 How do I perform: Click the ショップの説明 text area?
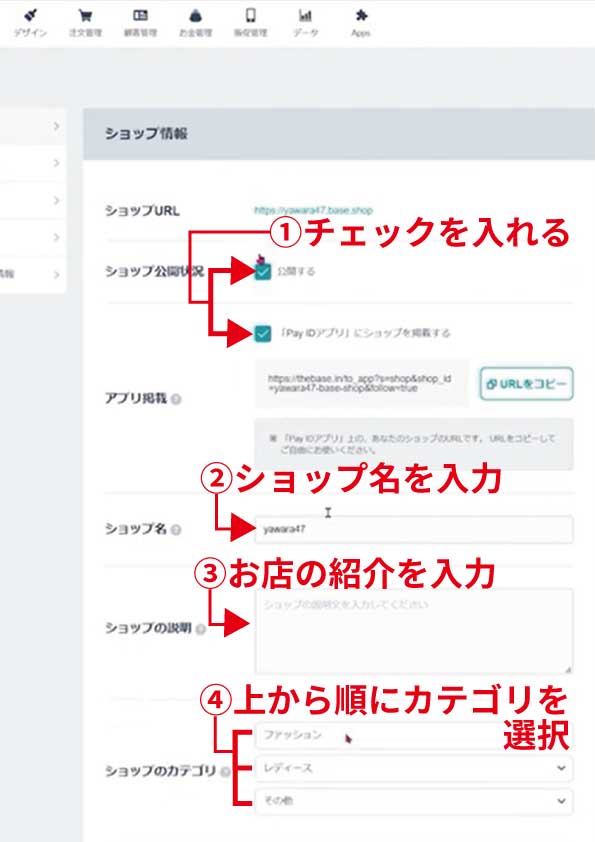tap(413, 632)
